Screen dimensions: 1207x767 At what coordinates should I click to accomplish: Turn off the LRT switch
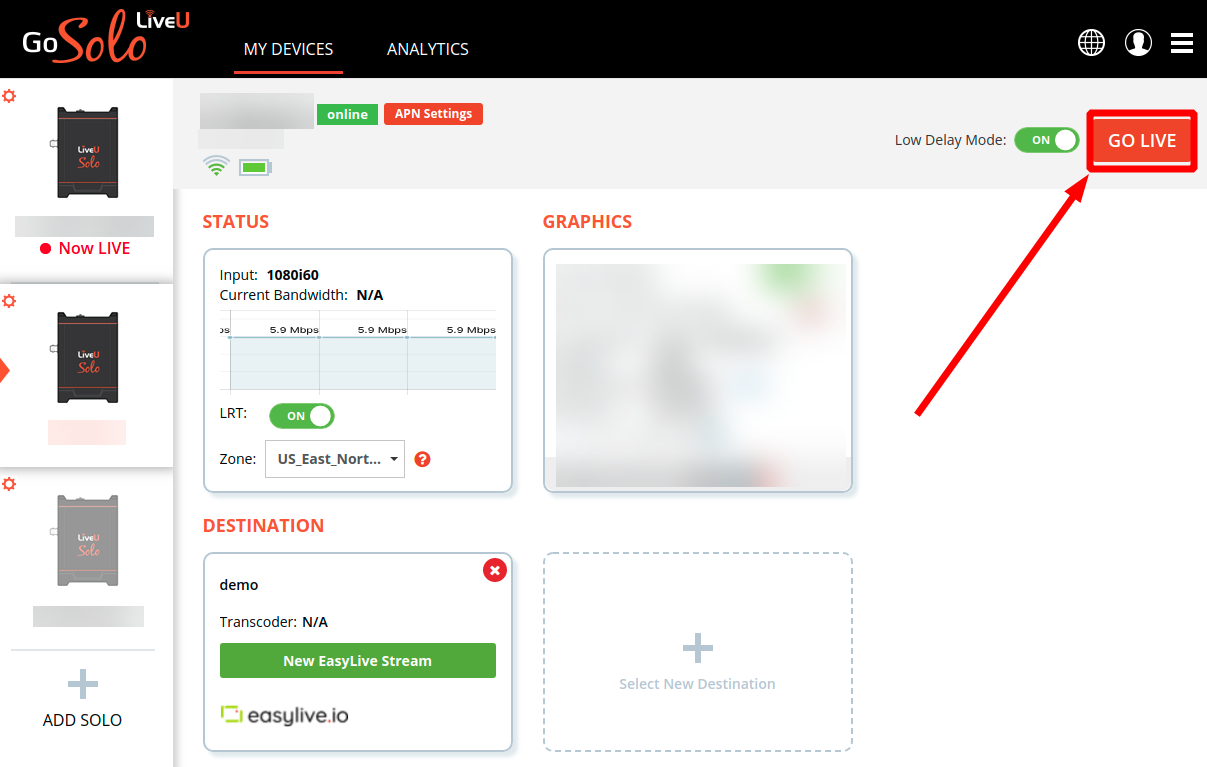[x=302, y=415]
